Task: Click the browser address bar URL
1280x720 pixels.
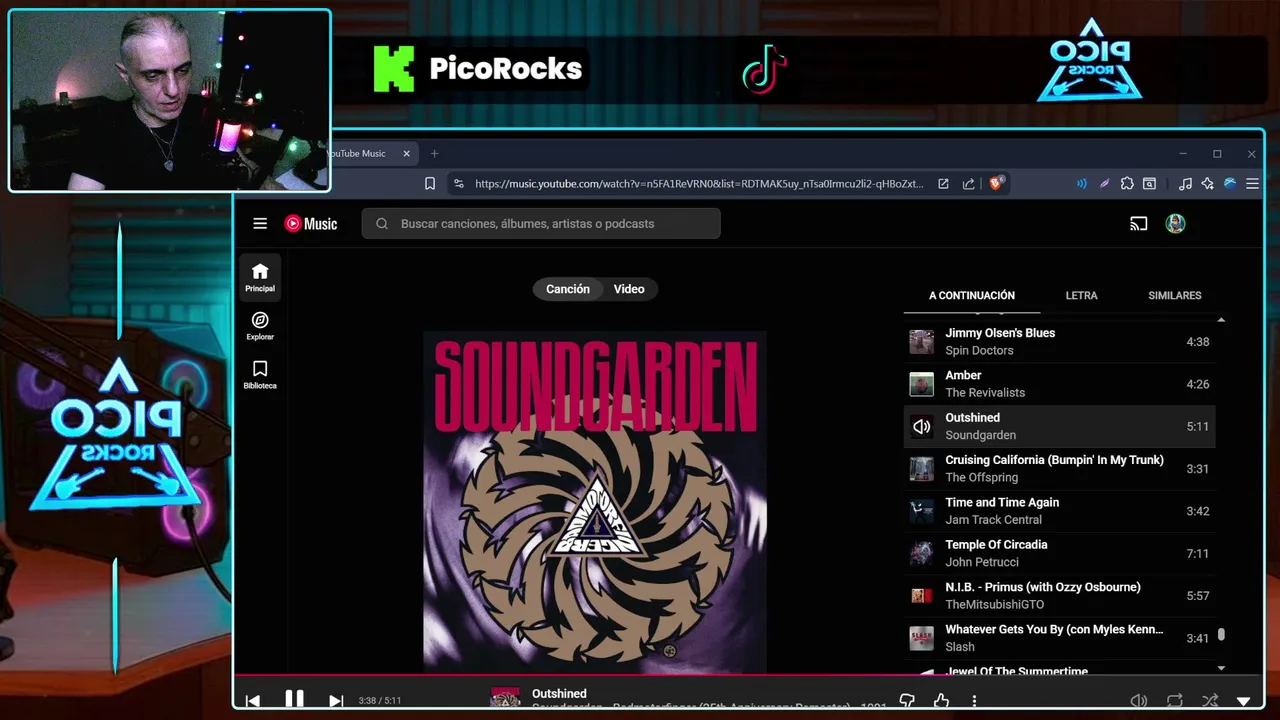Action: click(700, 184)
